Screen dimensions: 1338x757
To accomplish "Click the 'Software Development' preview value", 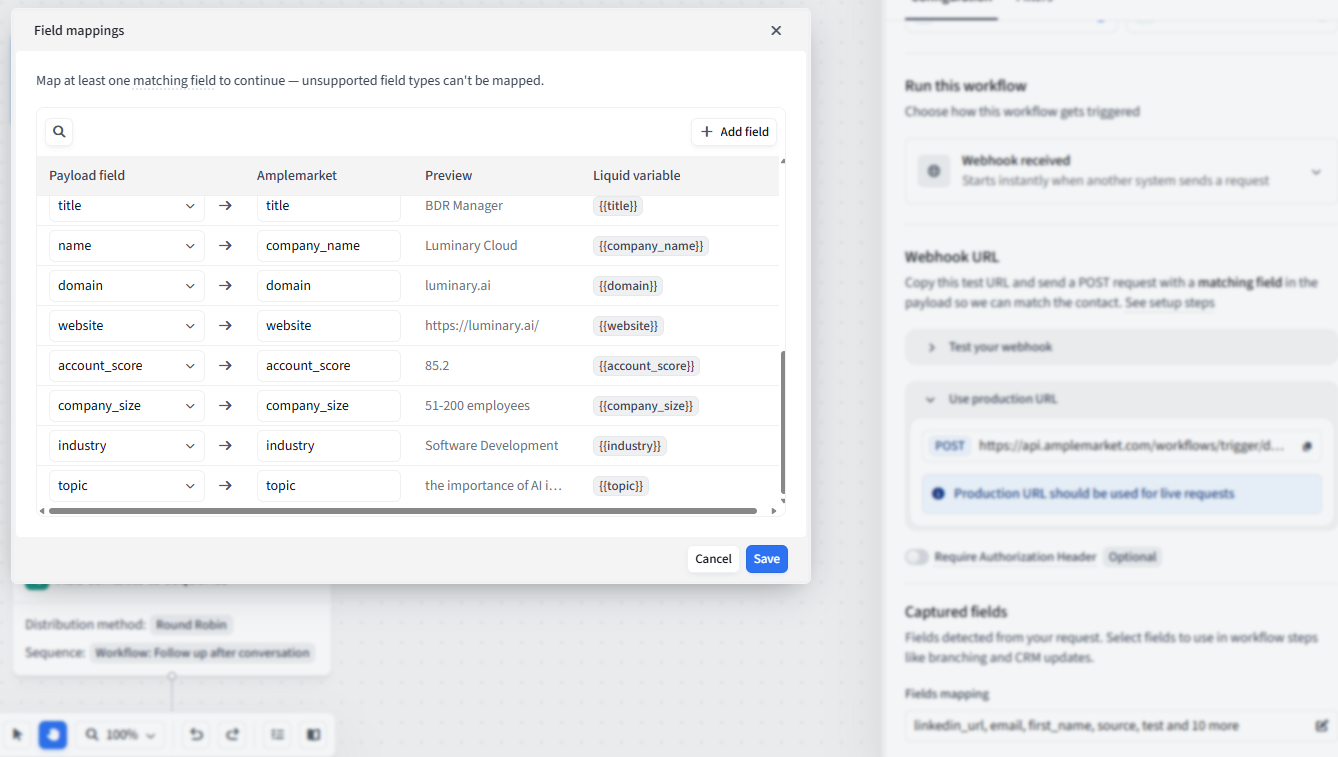I will (x=492, y=446).
